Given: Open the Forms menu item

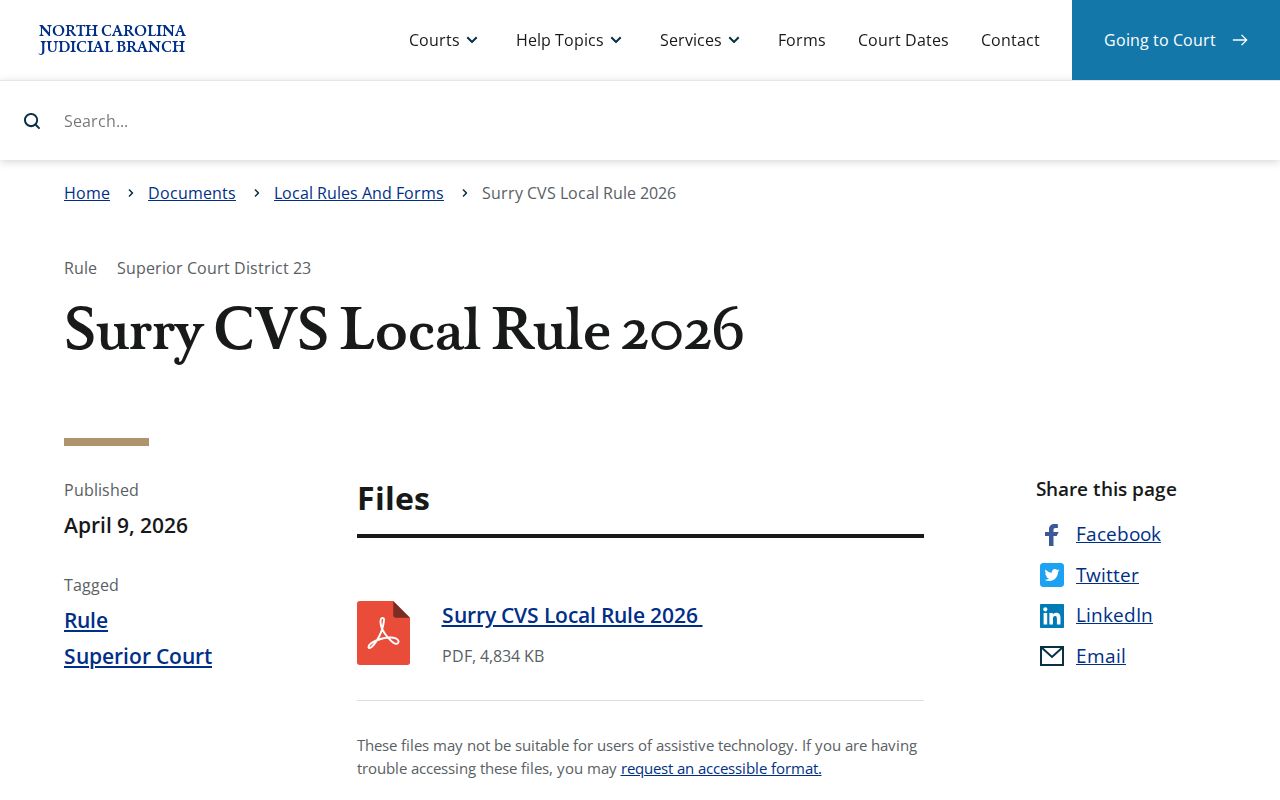Looking at the screenshot, I should tap(802, 40).
